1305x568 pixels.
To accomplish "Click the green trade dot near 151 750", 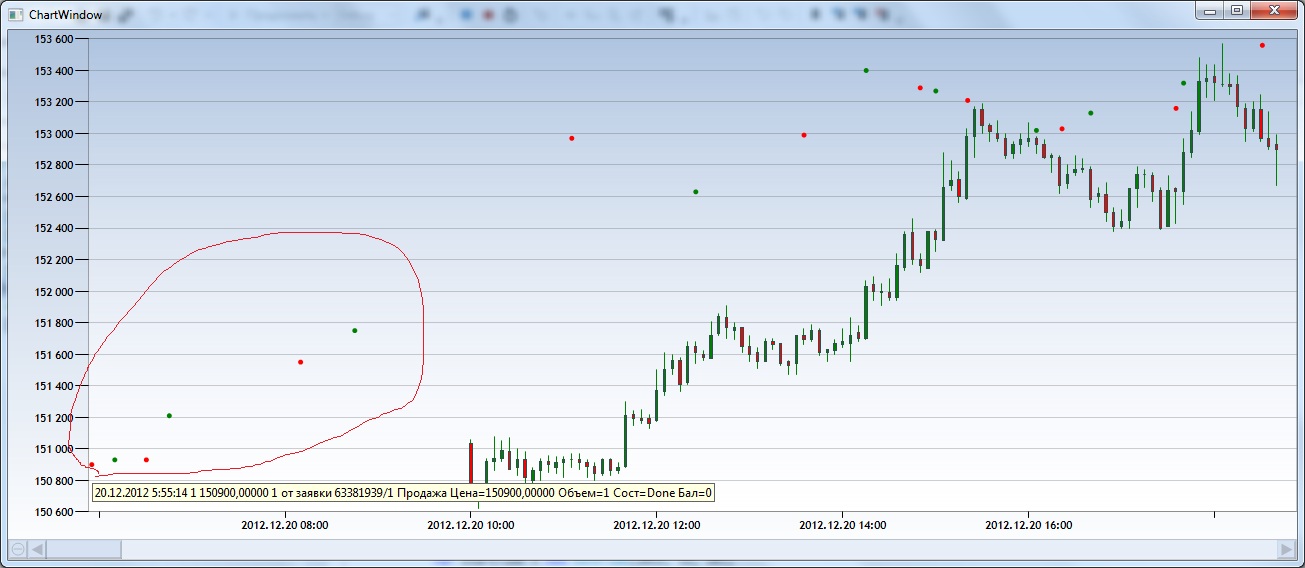I will click(x=354, y=331).
